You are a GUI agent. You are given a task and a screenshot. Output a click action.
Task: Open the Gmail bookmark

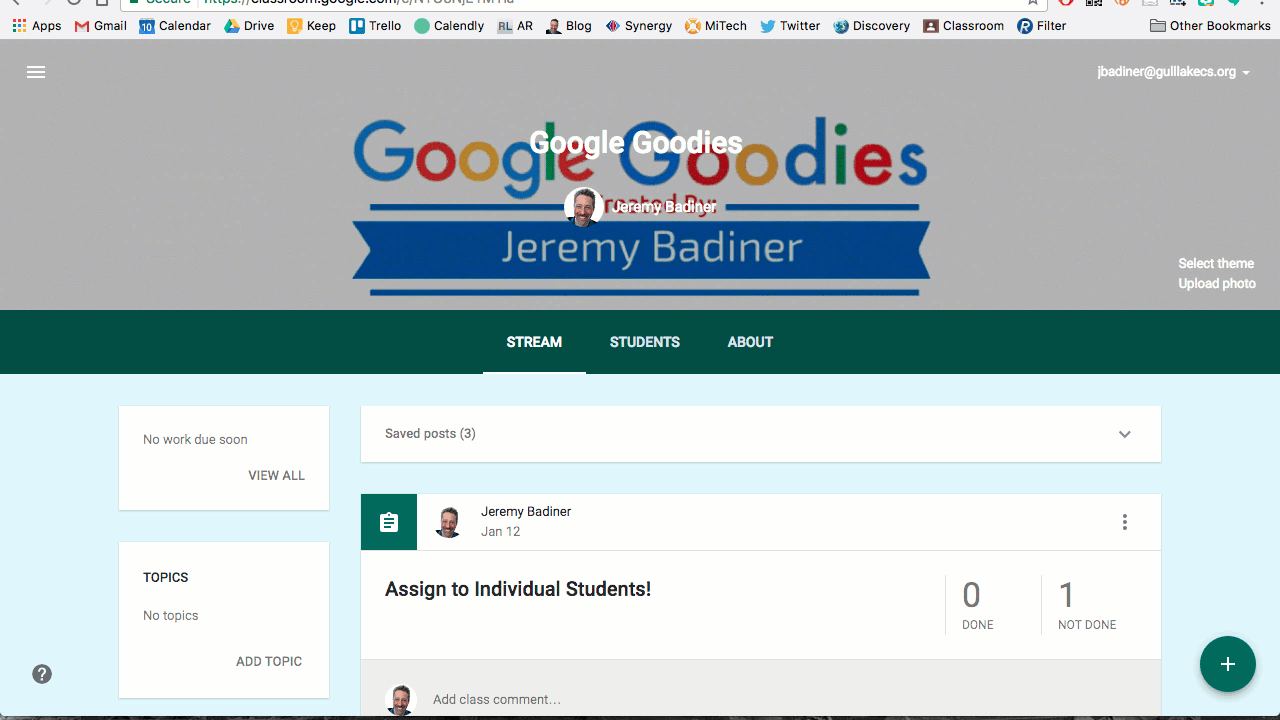[x=101, y=26]
